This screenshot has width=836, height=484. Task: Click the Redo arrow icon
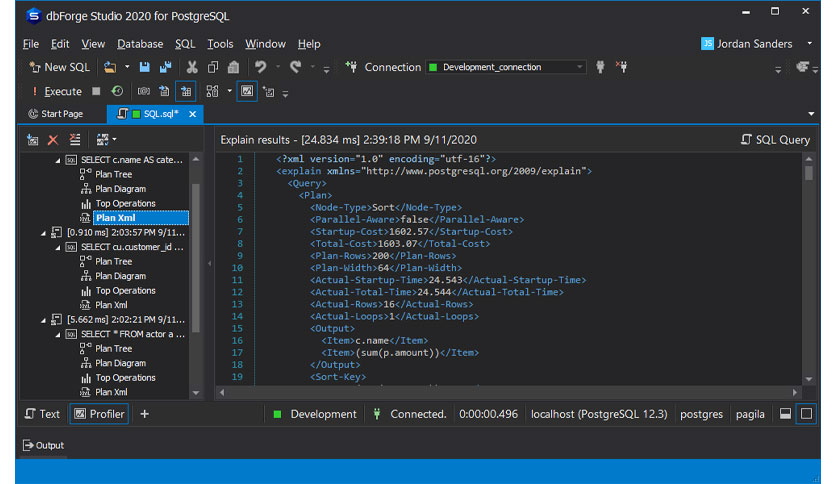[295, 67]
